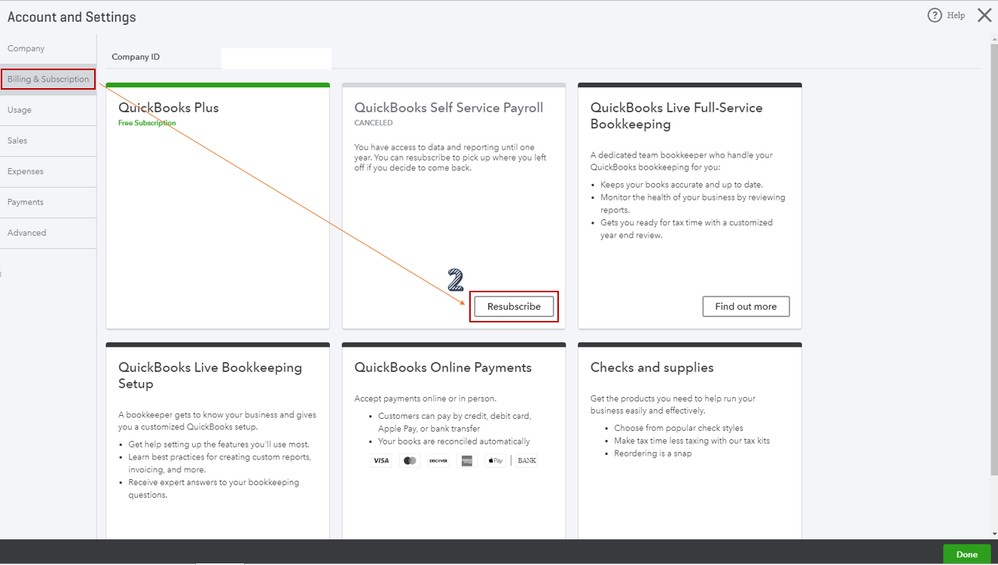Image resolution: width=998 pixels, height=565 pixels.
Task: Click the Apple Pay icon
Action: click(x=495, y=461)
